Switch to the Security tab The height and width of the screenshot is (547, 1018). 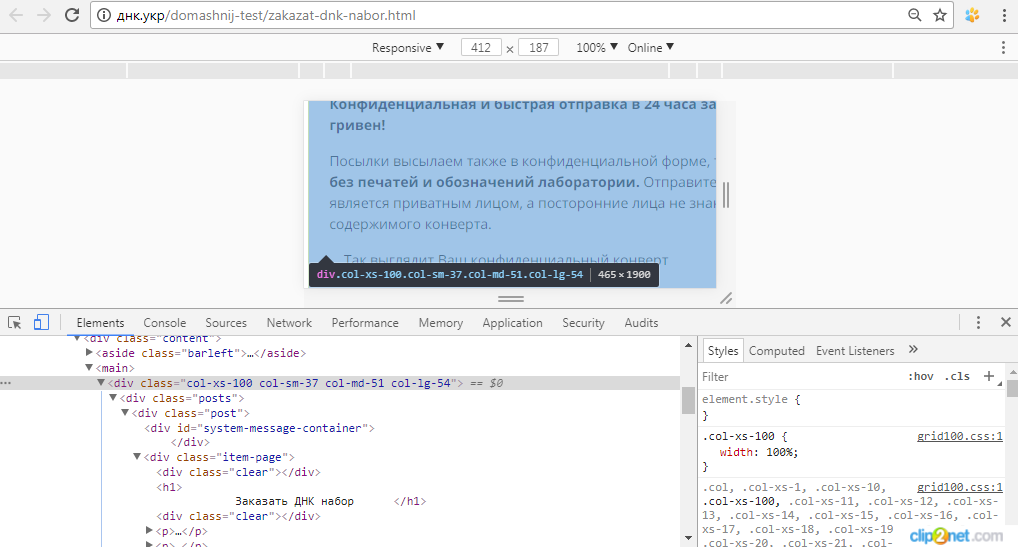click(583, 322)
